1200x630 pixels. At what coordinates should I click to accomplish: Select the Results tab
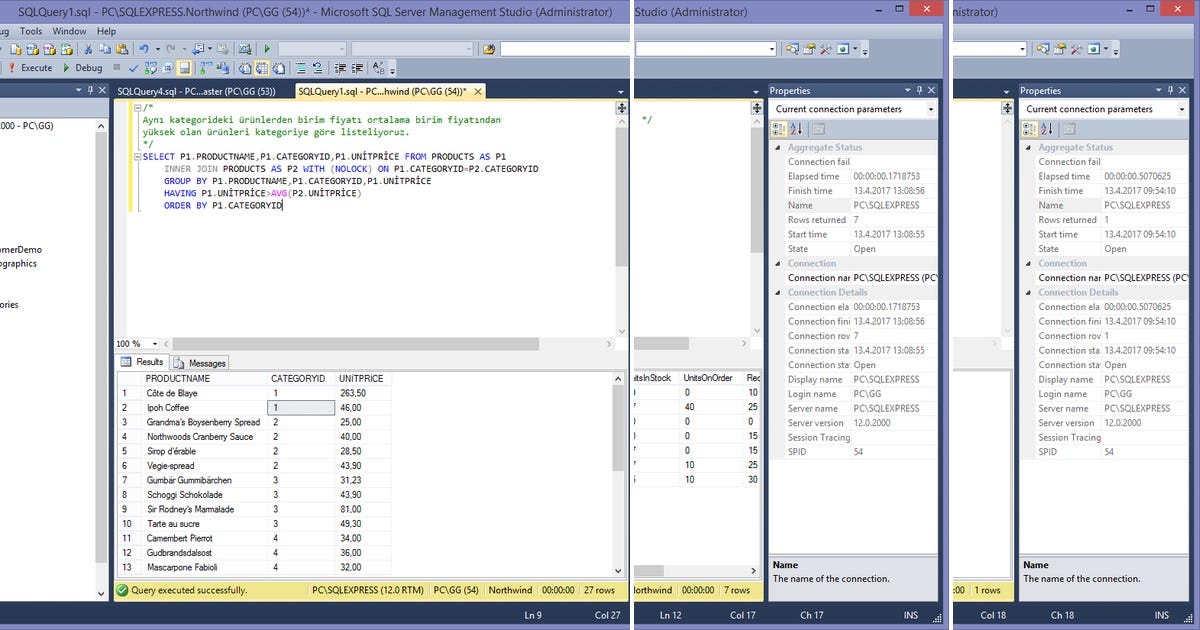(142, 362)
